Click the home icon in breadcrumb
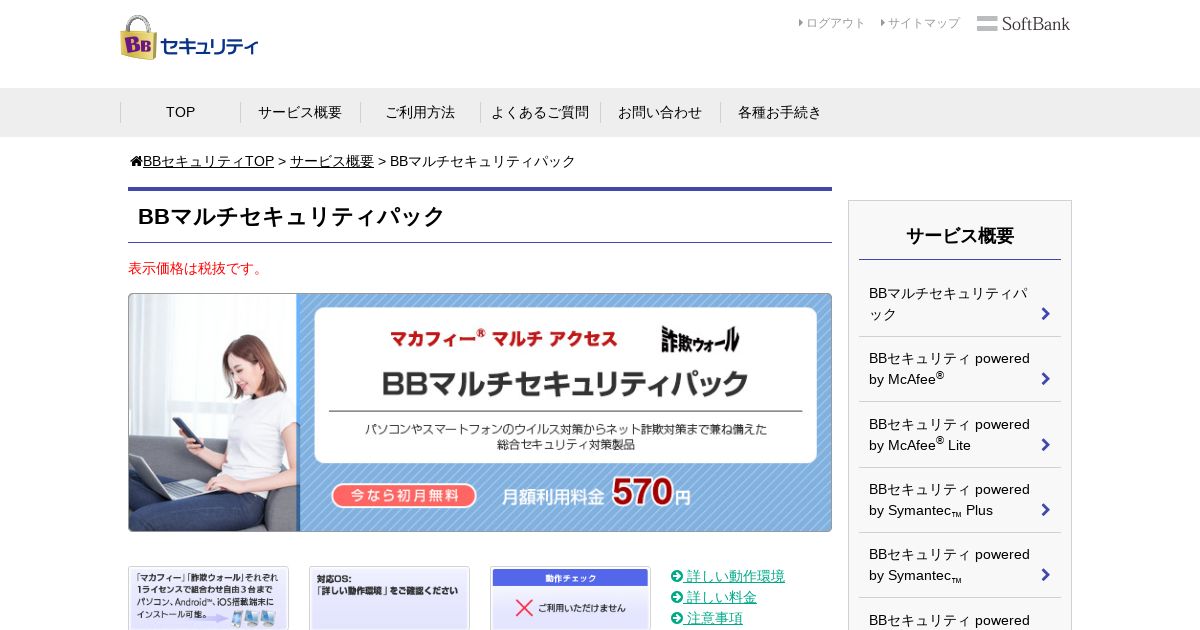The height and width of the screenshot is (630, 1200). [x=136, y=161]
